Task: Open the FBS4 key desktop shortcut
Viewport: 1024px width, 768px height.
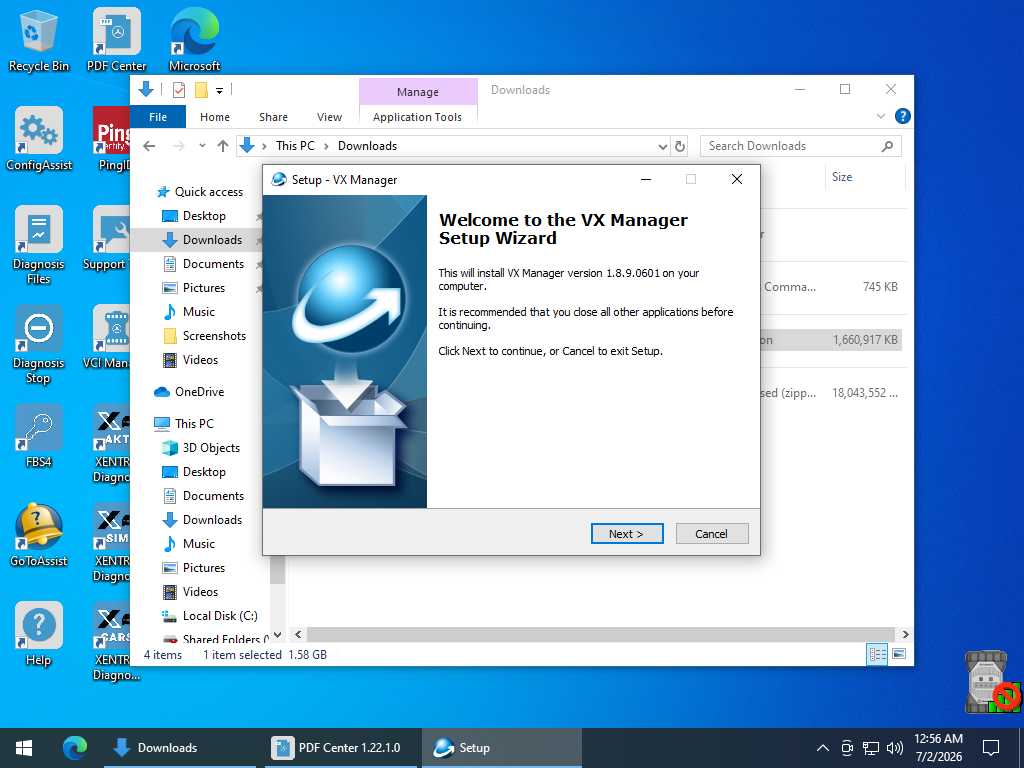Action: (x=39, y=436)
